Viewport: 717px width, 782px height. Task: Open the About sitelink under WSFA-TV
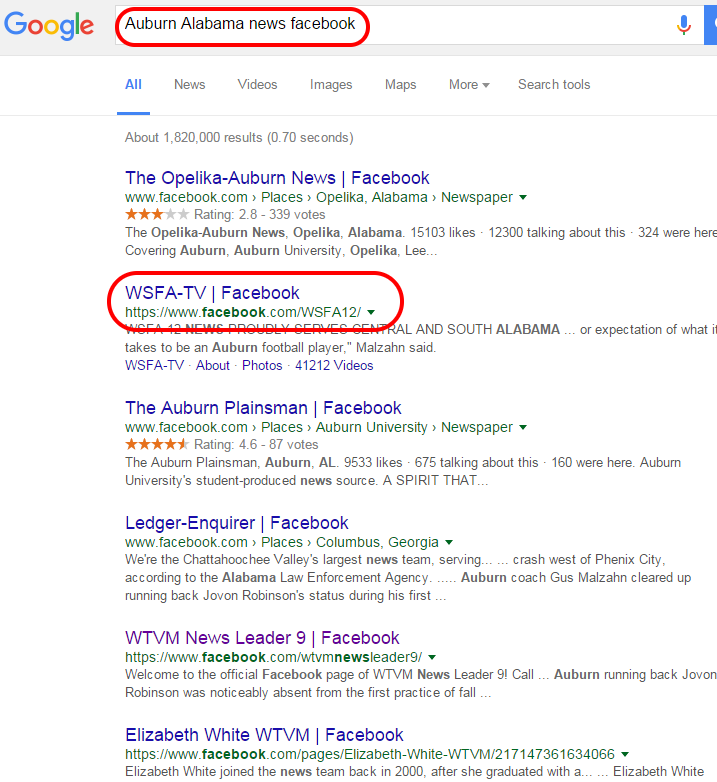[x=212, y=366]
